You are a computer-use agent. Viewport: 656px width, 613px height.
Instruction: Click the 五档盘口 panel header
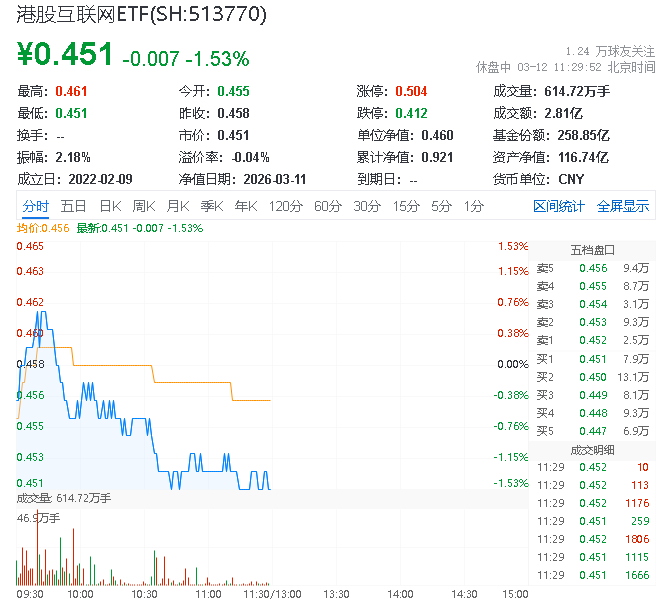pos(592,249)
